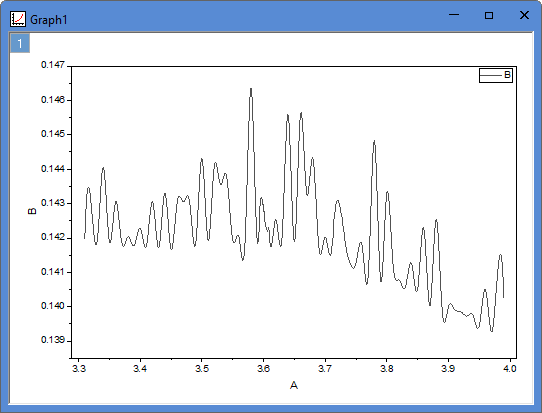Viewport: 542px width, 413px height.
Task: Click the Y tick label 0.141
Action: click(53, 272)
